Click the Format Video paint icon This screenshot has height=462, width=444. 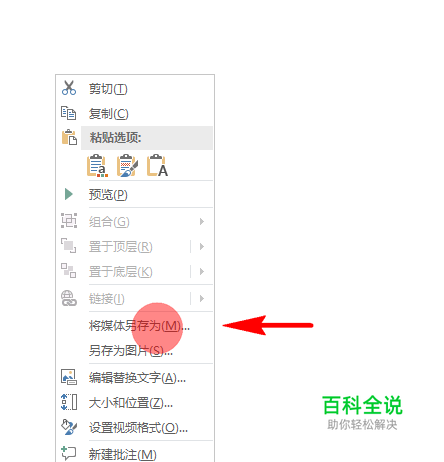pyautogui.click(x=69, y=427)
